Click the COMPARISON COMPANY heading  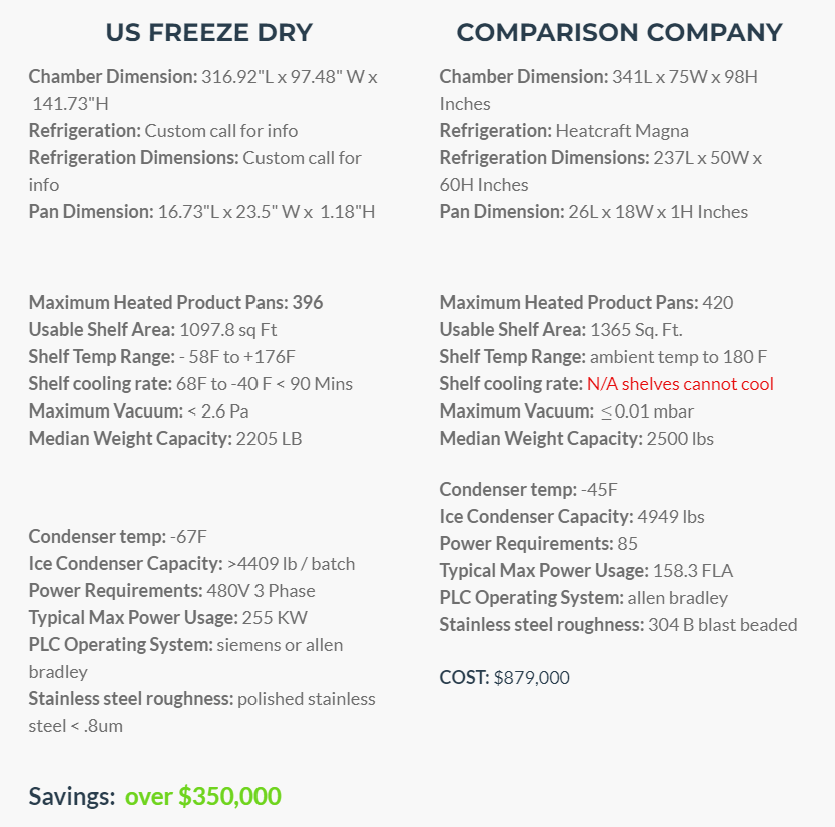pos(619,32)
